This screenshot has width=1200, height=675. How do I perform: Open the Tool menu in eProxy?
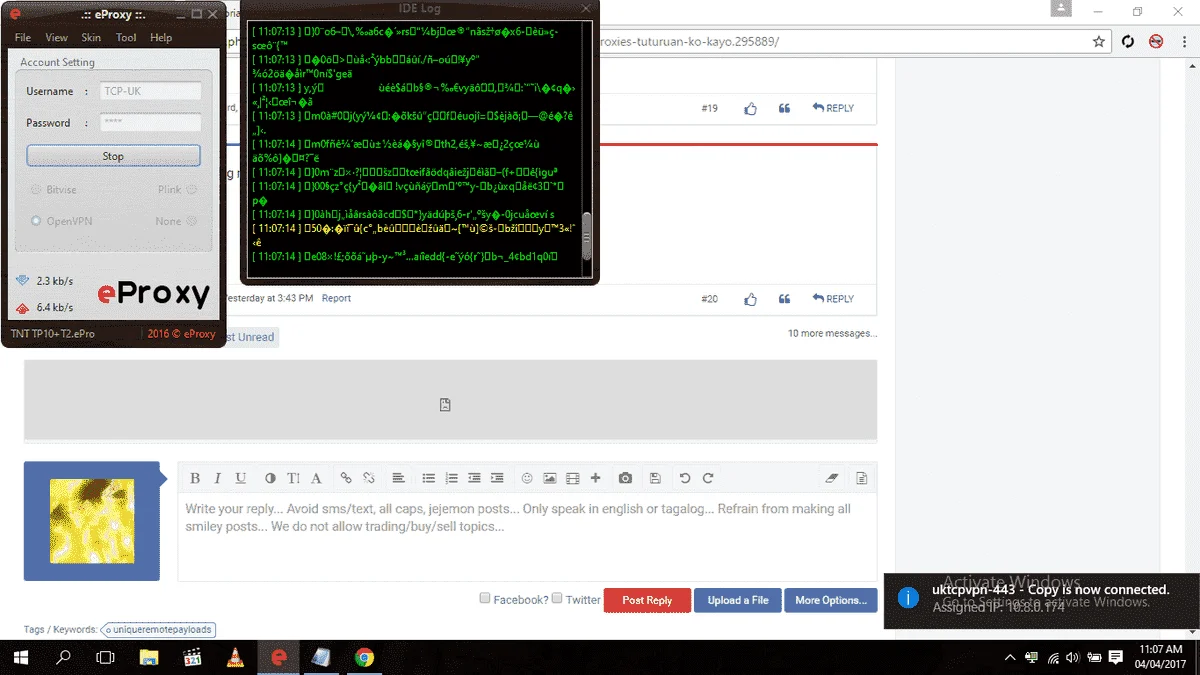pyautogui.click(x=126, y=37)
